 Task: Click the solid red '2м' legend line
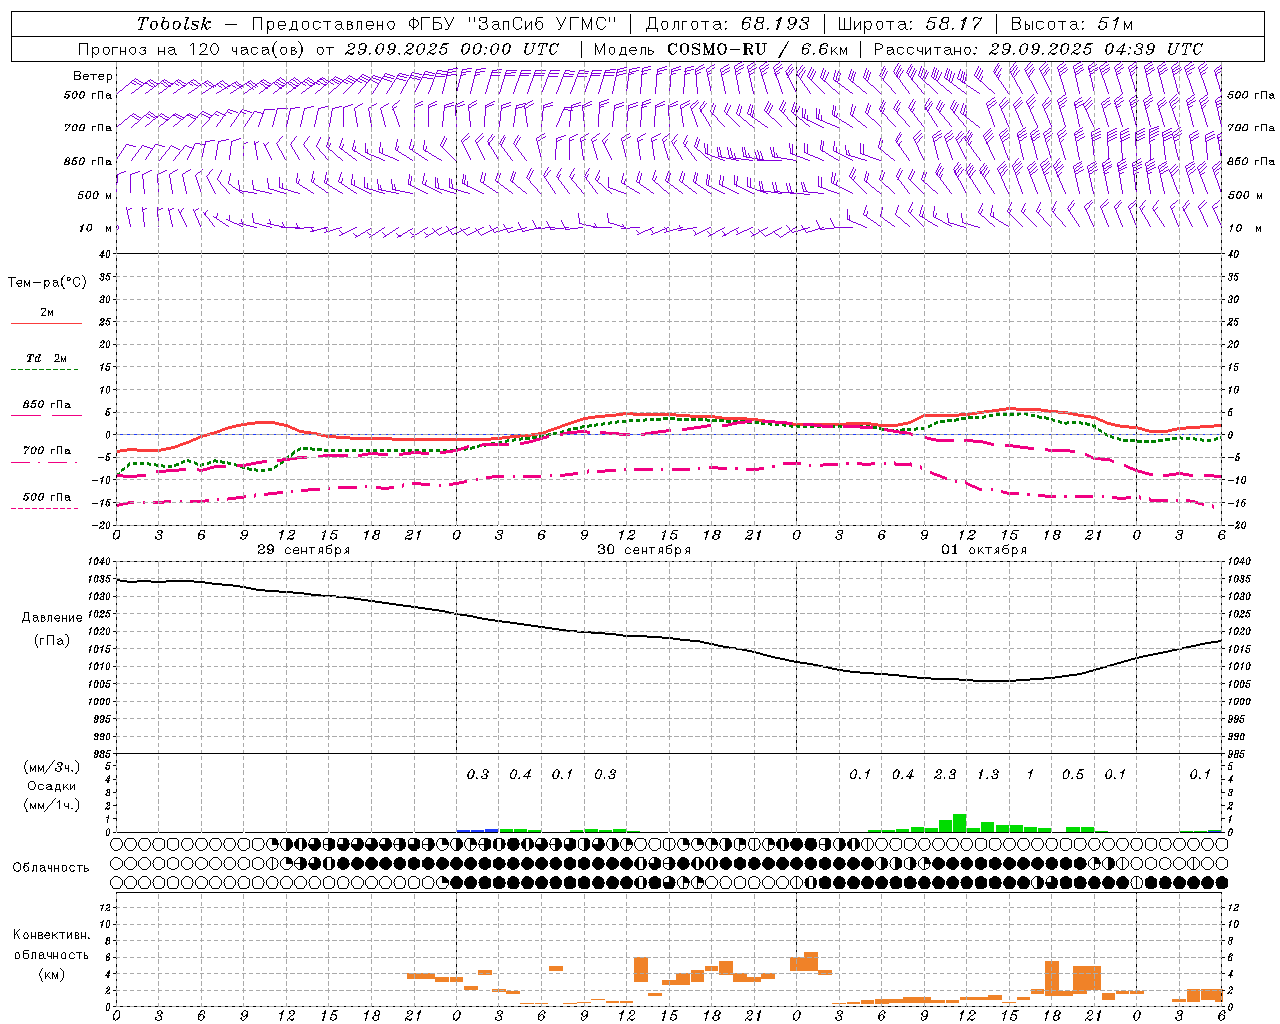click(46, 324)
